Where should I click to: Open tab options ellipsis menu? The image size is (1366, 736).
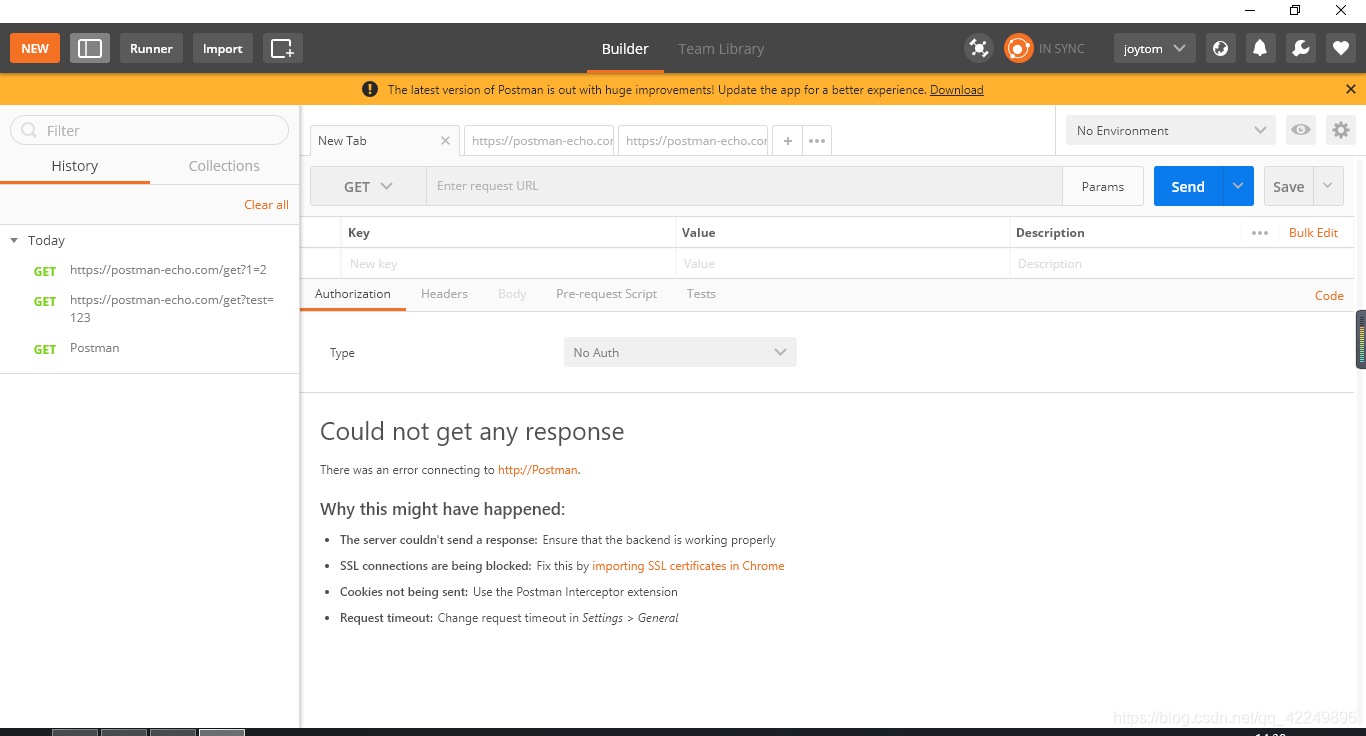pyautogui.click(x=817, y=141)
